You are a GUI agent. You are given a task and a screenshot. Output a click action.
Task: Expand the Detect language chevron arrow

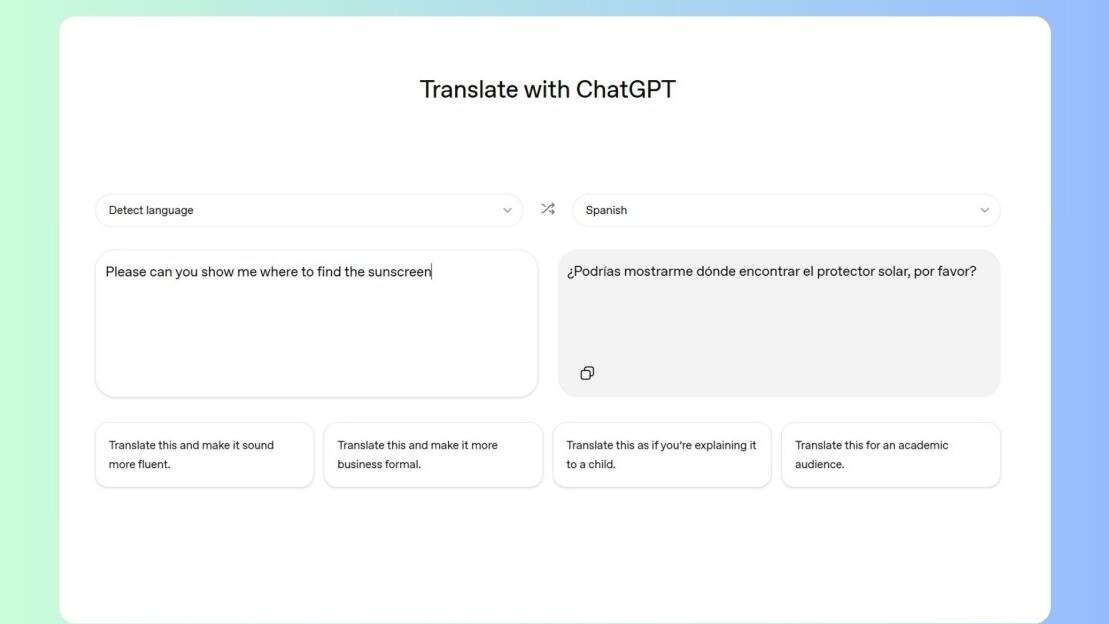tap(507, 210)
